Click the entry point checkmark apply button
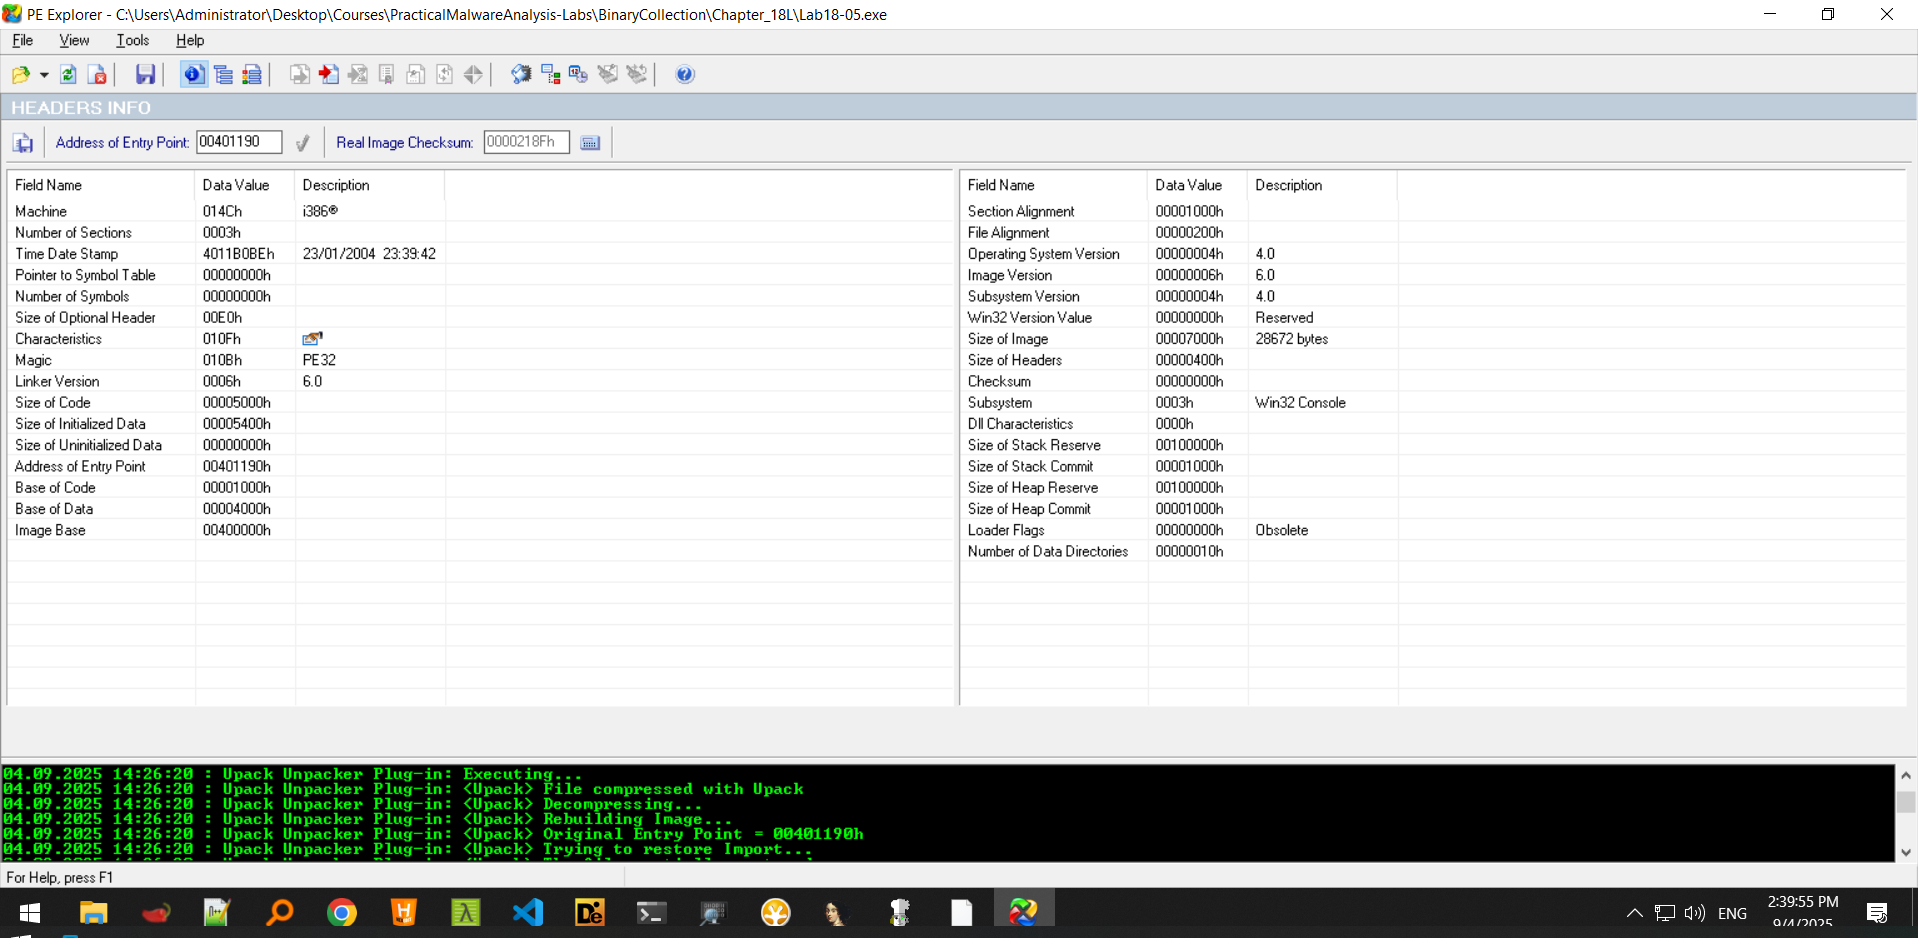 303,143
